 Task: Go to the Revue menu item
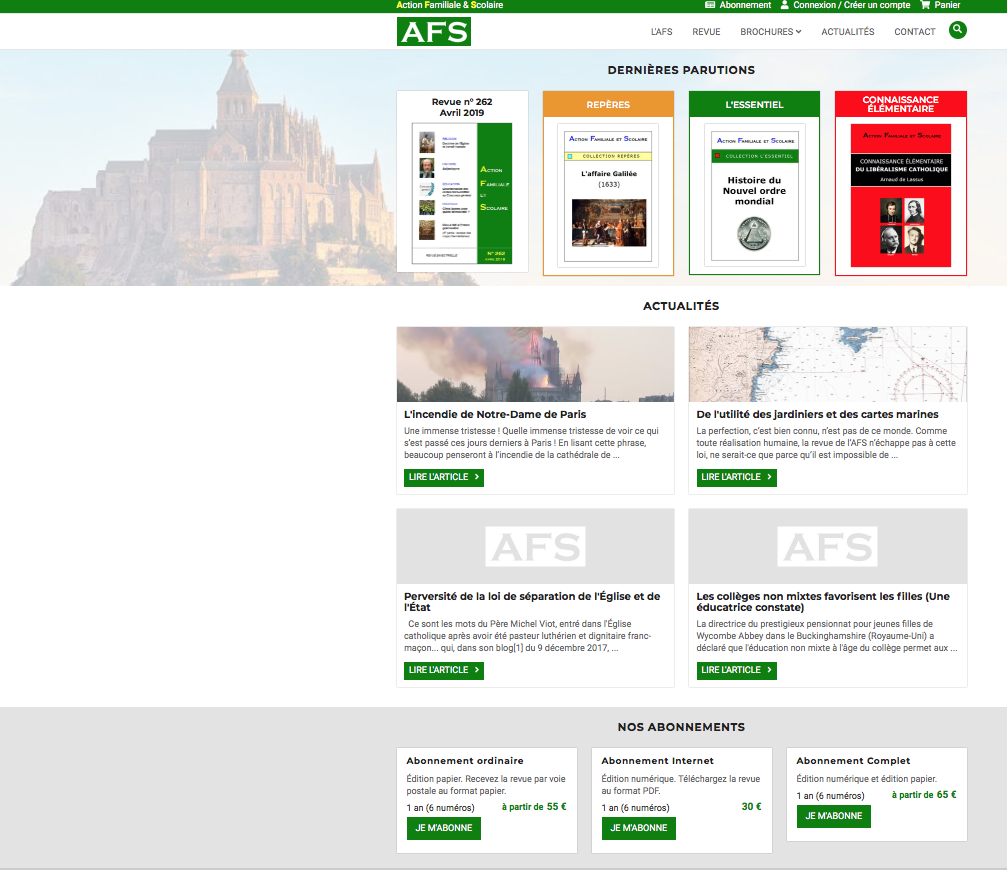[x=706, y=32]
